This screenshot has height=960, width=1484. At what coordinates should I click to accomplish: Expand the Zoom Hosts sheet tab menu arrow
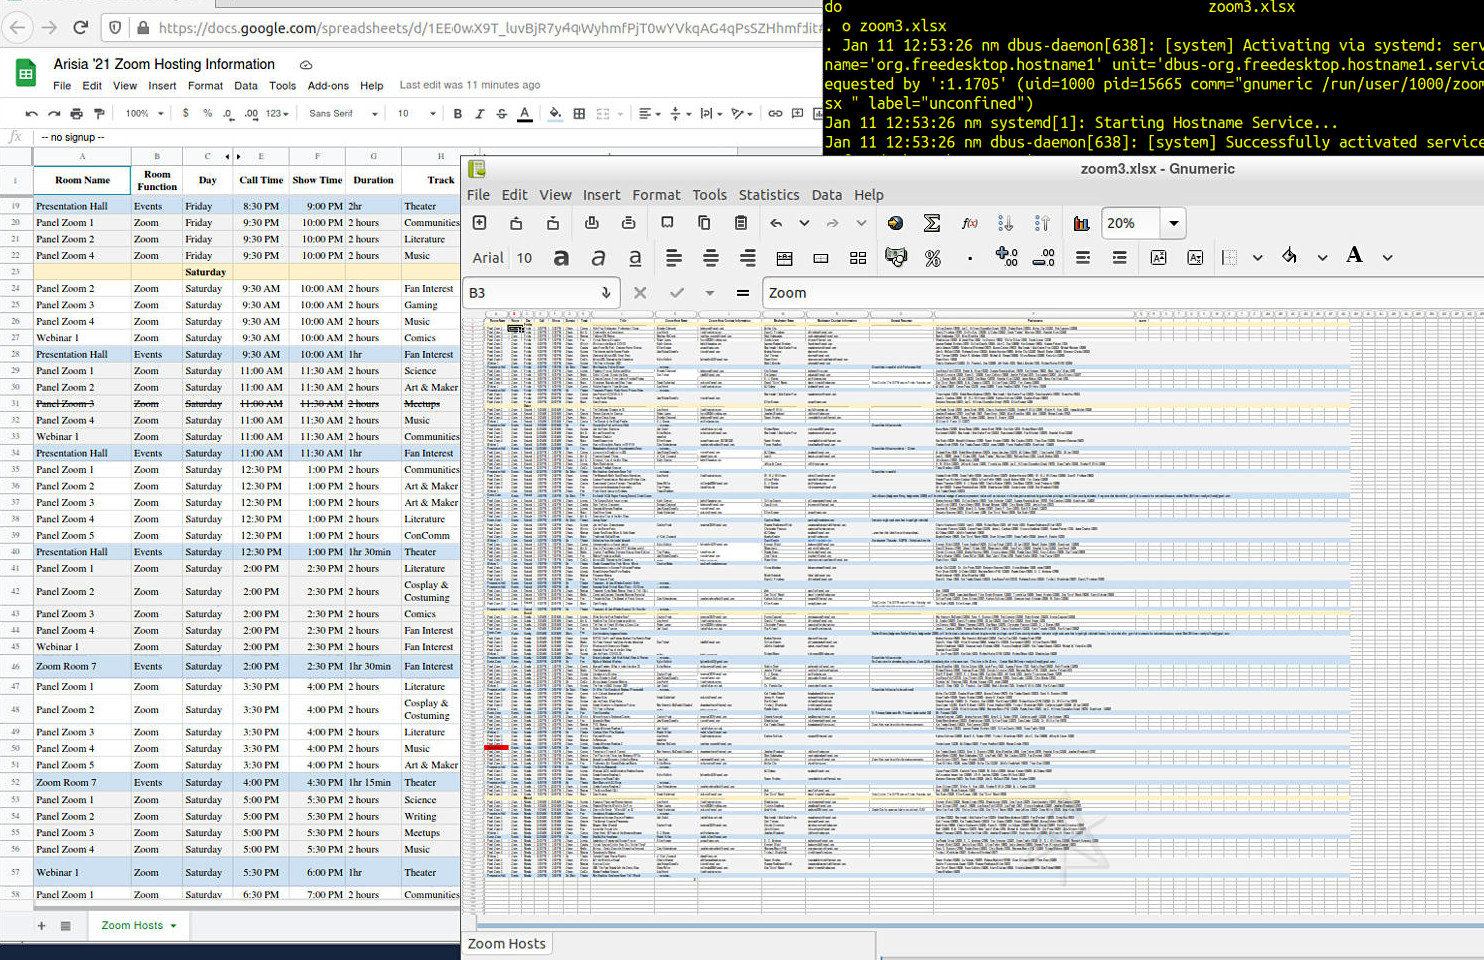click(x=173, y=926)
